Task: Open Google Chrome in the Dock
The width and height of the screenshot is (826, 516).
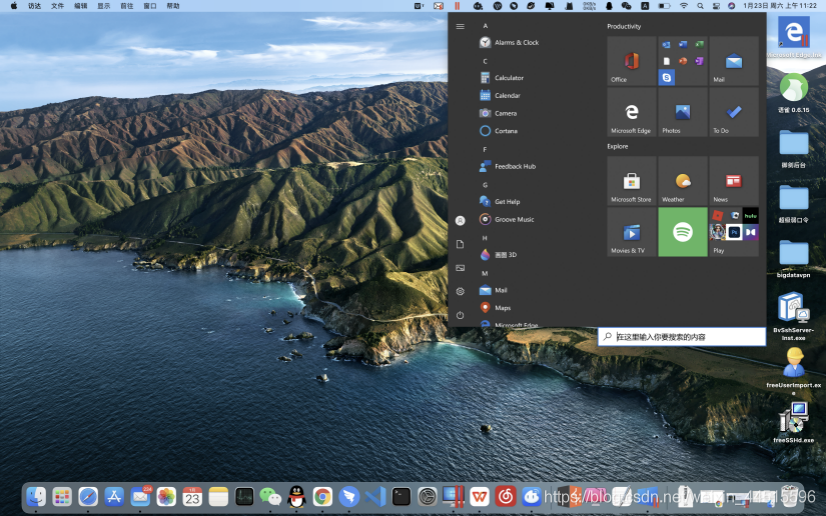Action: pos(322,497)
